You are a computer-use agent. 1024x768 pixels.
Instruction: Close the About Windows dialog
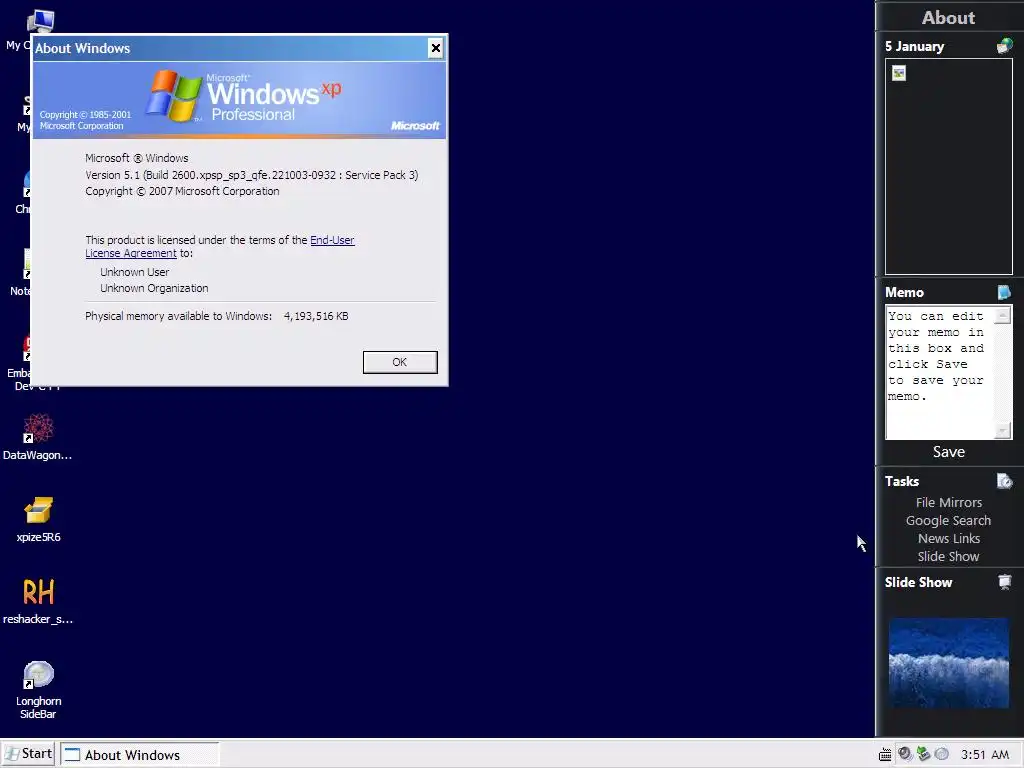click(435, 48)
